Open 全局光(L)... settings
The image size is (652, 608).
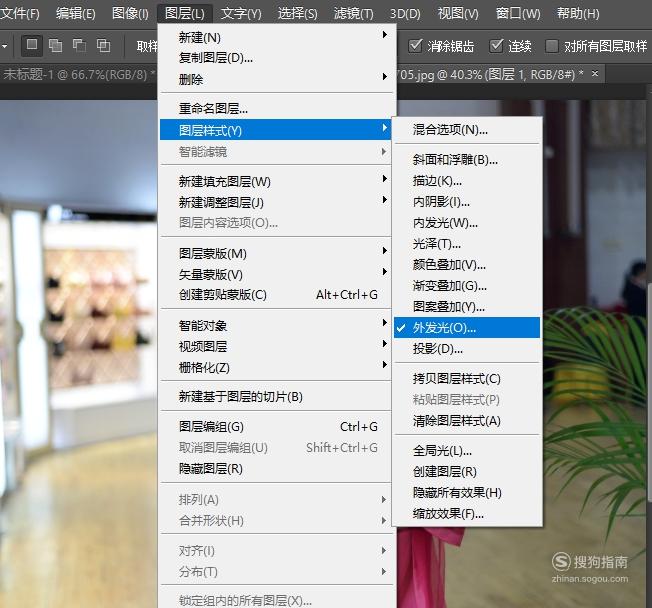tap(467, 450)
